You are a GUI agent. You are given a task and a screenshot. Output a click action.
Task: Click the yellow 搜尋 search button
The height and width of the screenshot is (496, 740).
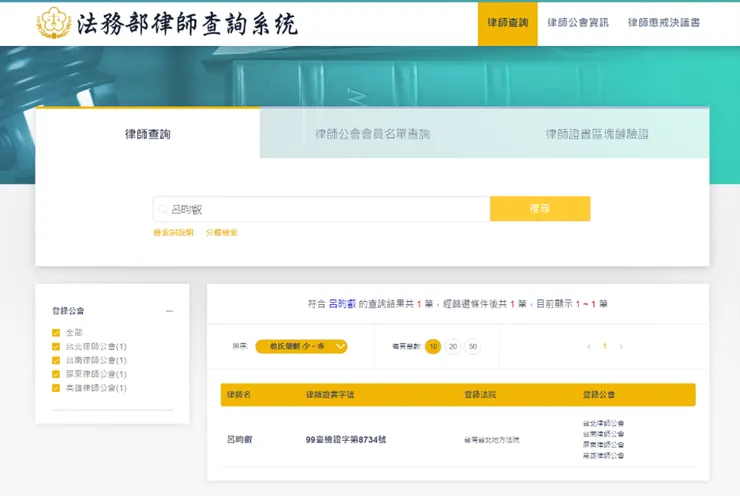tap(540, 209)
